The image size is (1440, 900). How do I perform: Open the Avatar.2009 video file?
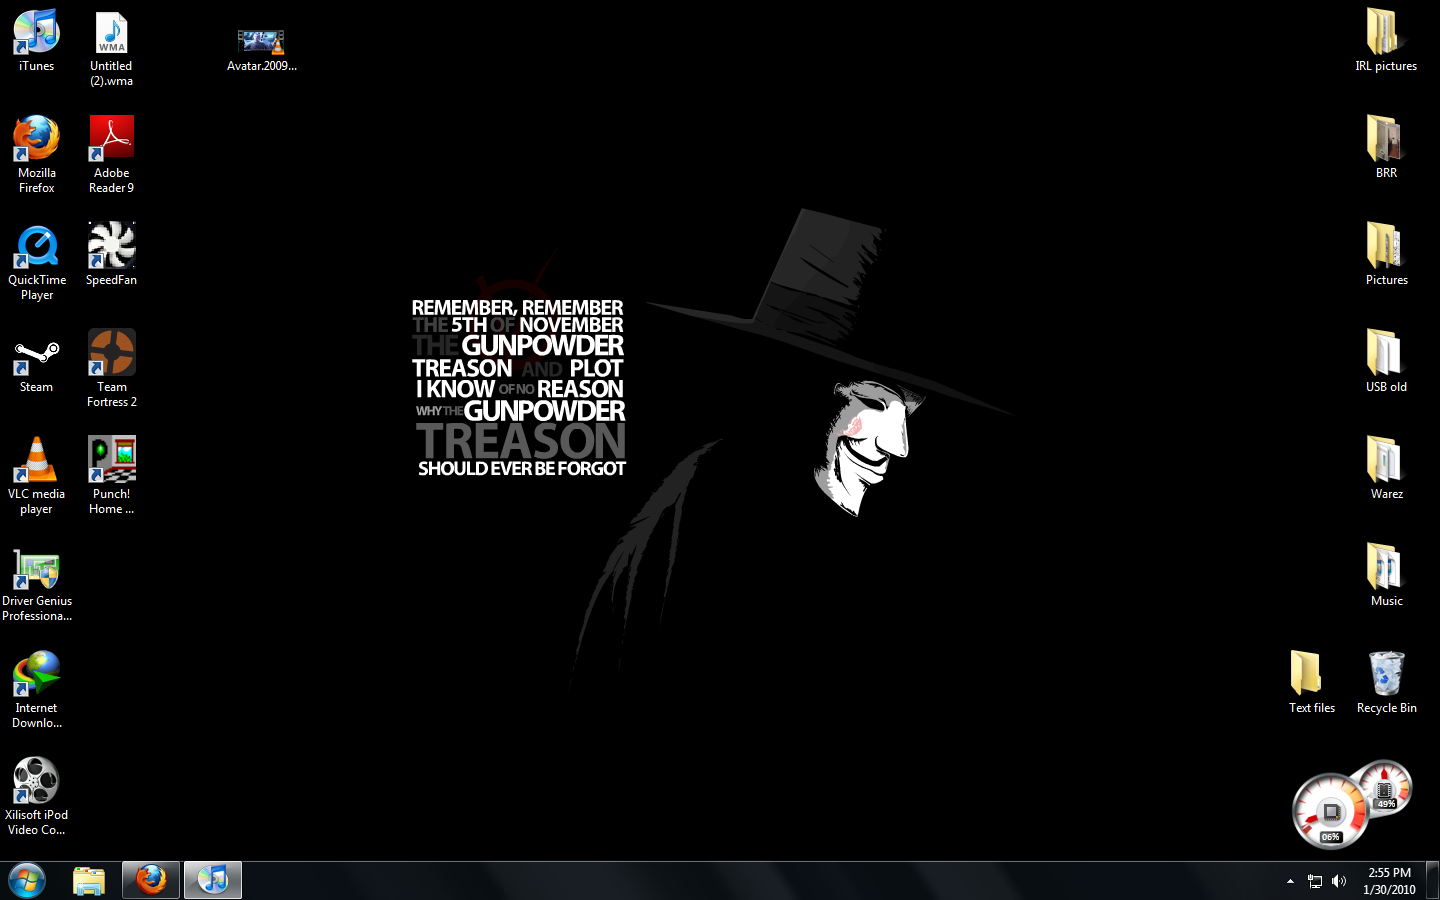click(x=261, y=40)
